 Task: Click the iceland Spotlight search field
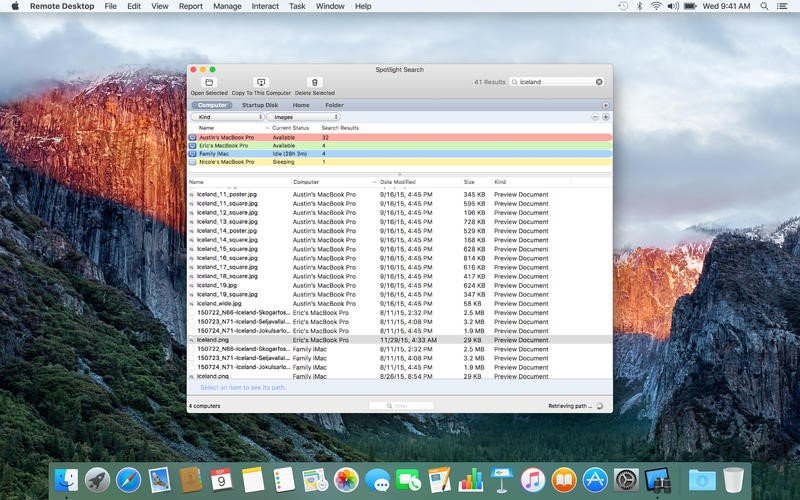pyautogui.click(x=556, y=82)
